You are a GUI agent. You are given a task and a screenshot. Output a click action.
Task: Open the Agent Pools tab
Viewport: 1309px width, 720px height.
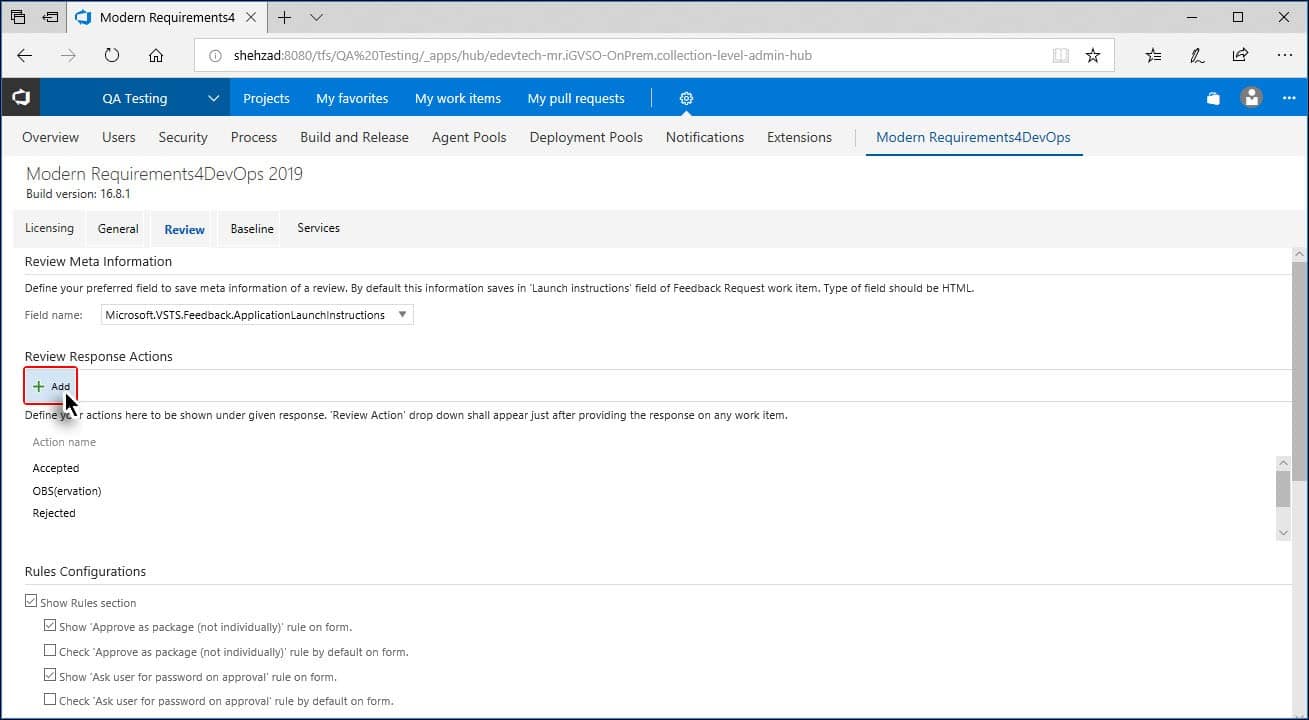point(469,137)
